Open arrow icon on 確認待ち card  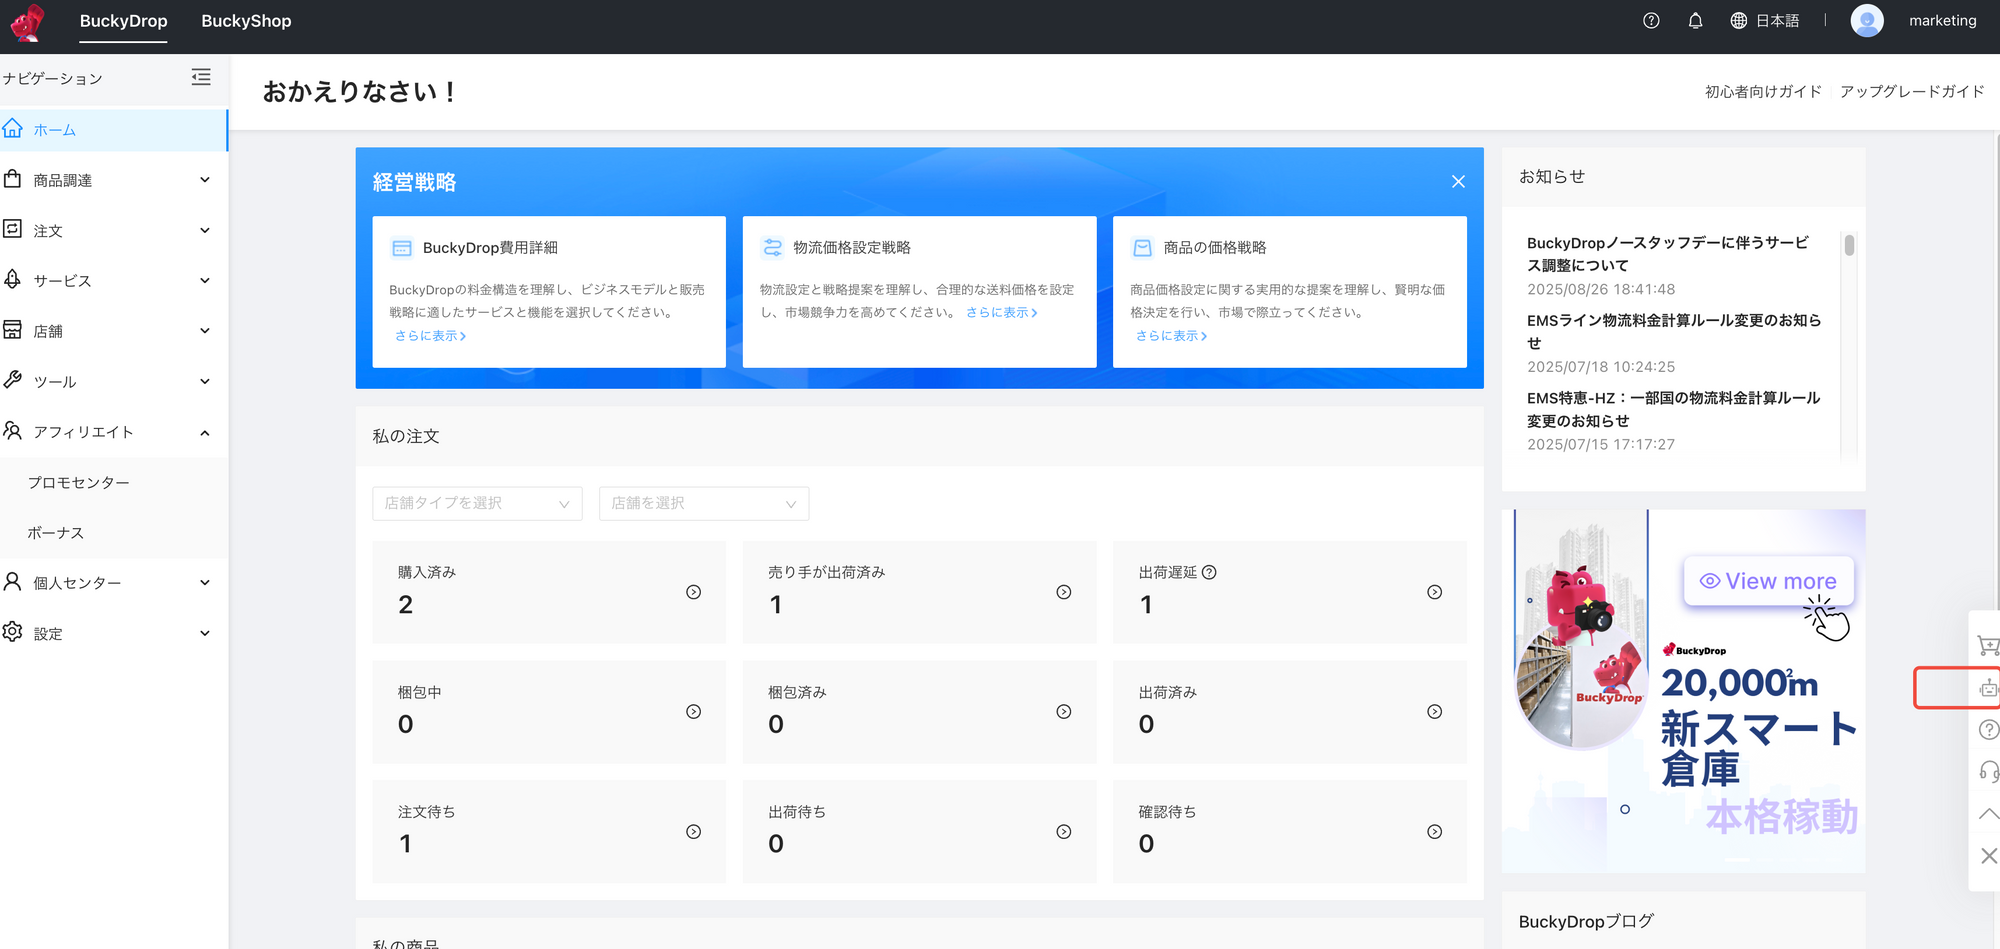pos(1434,832)
